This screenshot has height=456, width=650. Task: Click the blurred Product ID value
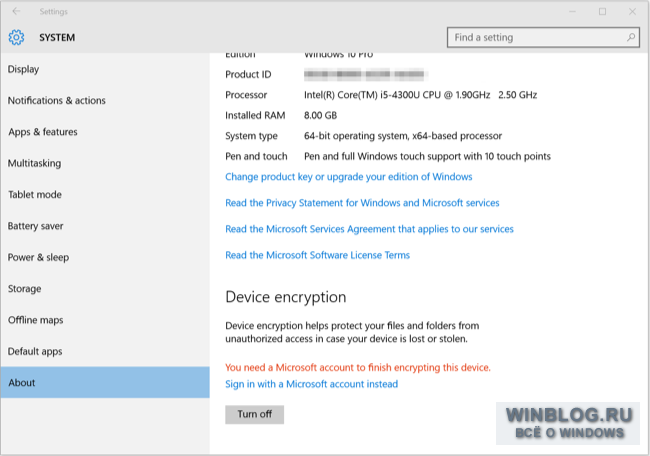coord(366,75)
